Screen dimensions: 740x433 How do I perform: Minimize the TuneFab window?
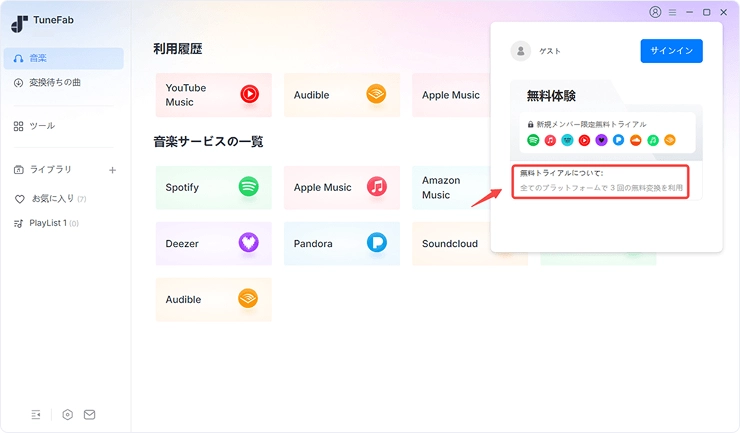tap(690, 12)
